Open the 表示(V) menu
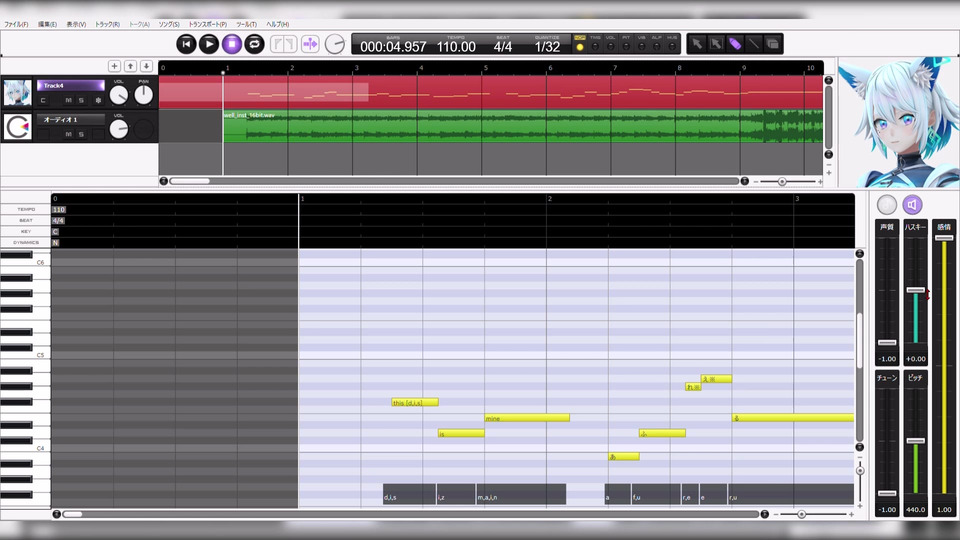 pyautogui.click(x=76, y=24)
